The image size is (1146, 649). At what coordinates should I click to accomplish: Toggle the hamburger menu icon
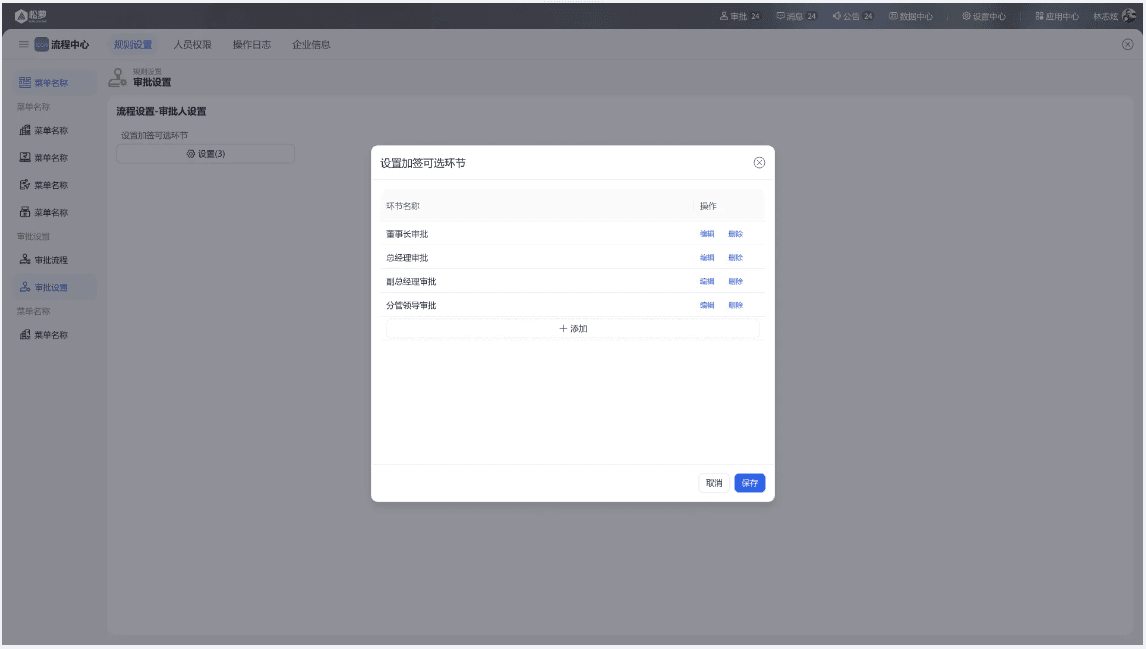point(23,45)
